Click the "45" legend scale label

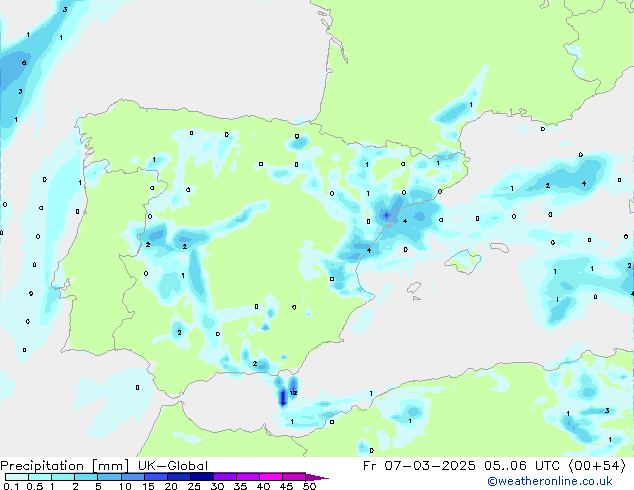[286, 486]
